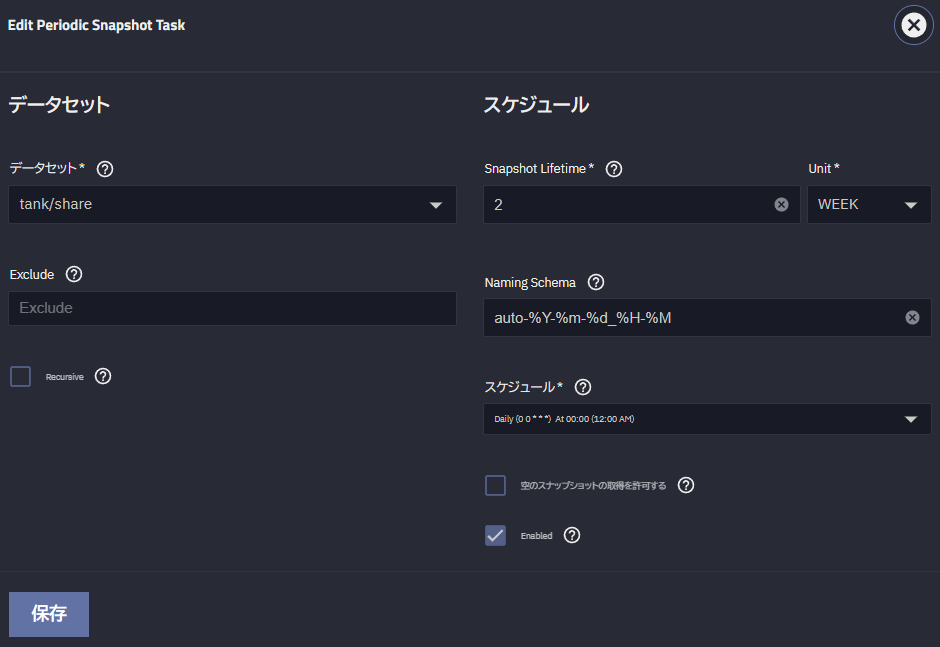Clear the Snapshot Lifetime value with its X icon
This screenshot has height=647, width=940.
point(781,204)
